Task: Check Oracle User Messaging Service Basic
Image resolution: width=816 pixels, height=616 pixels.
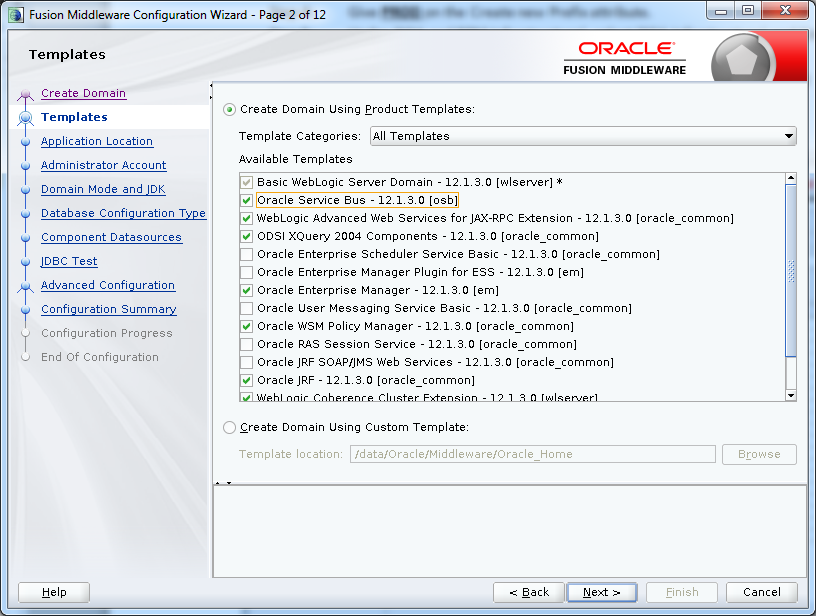Action: pos(247,308)
